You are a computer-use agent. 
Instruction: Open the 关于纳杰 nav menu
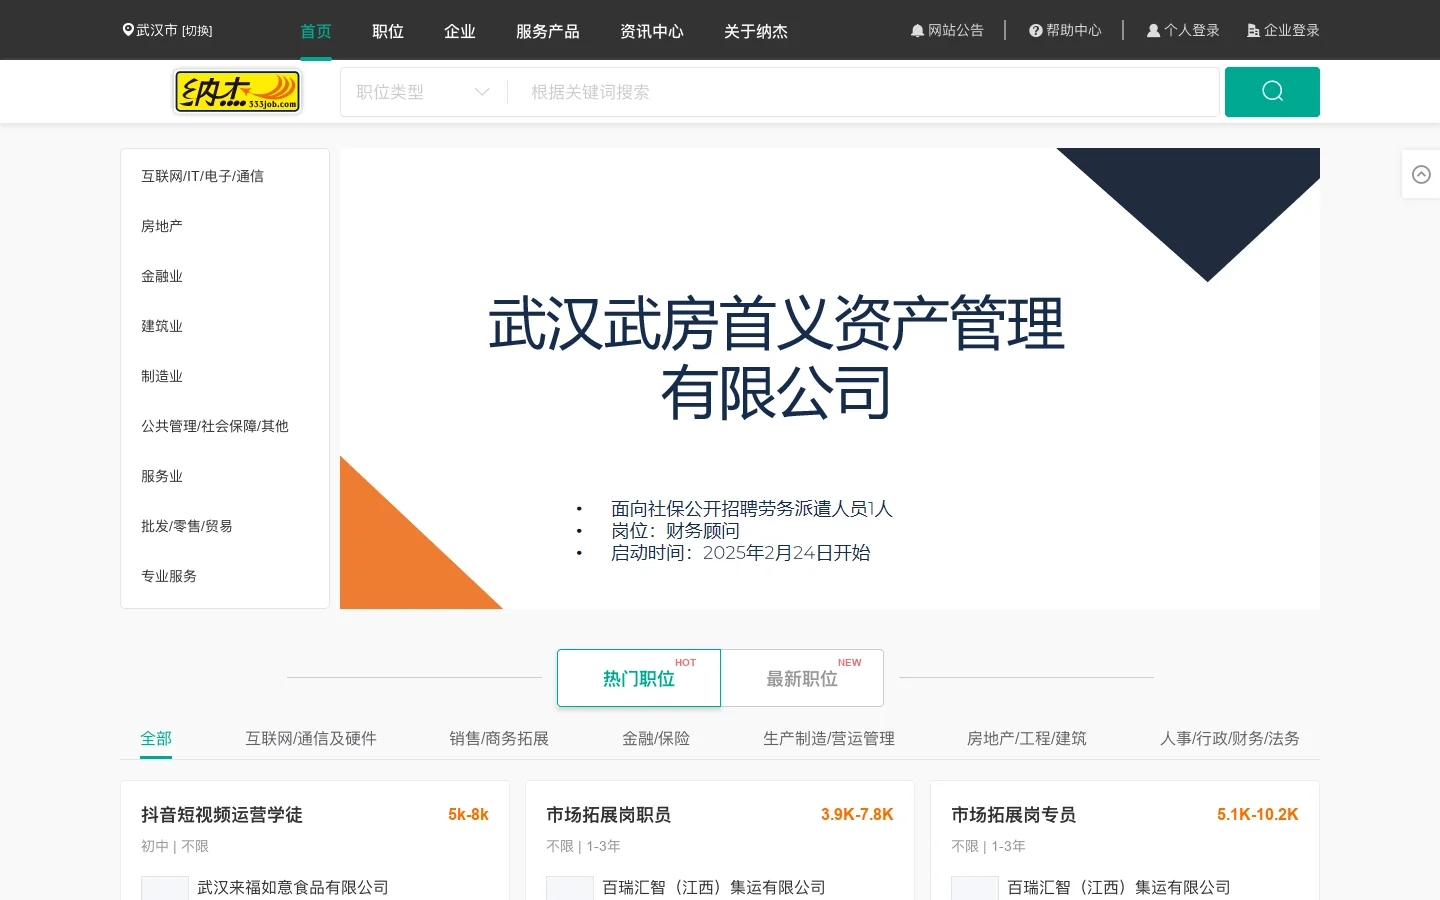pos(756,31)
